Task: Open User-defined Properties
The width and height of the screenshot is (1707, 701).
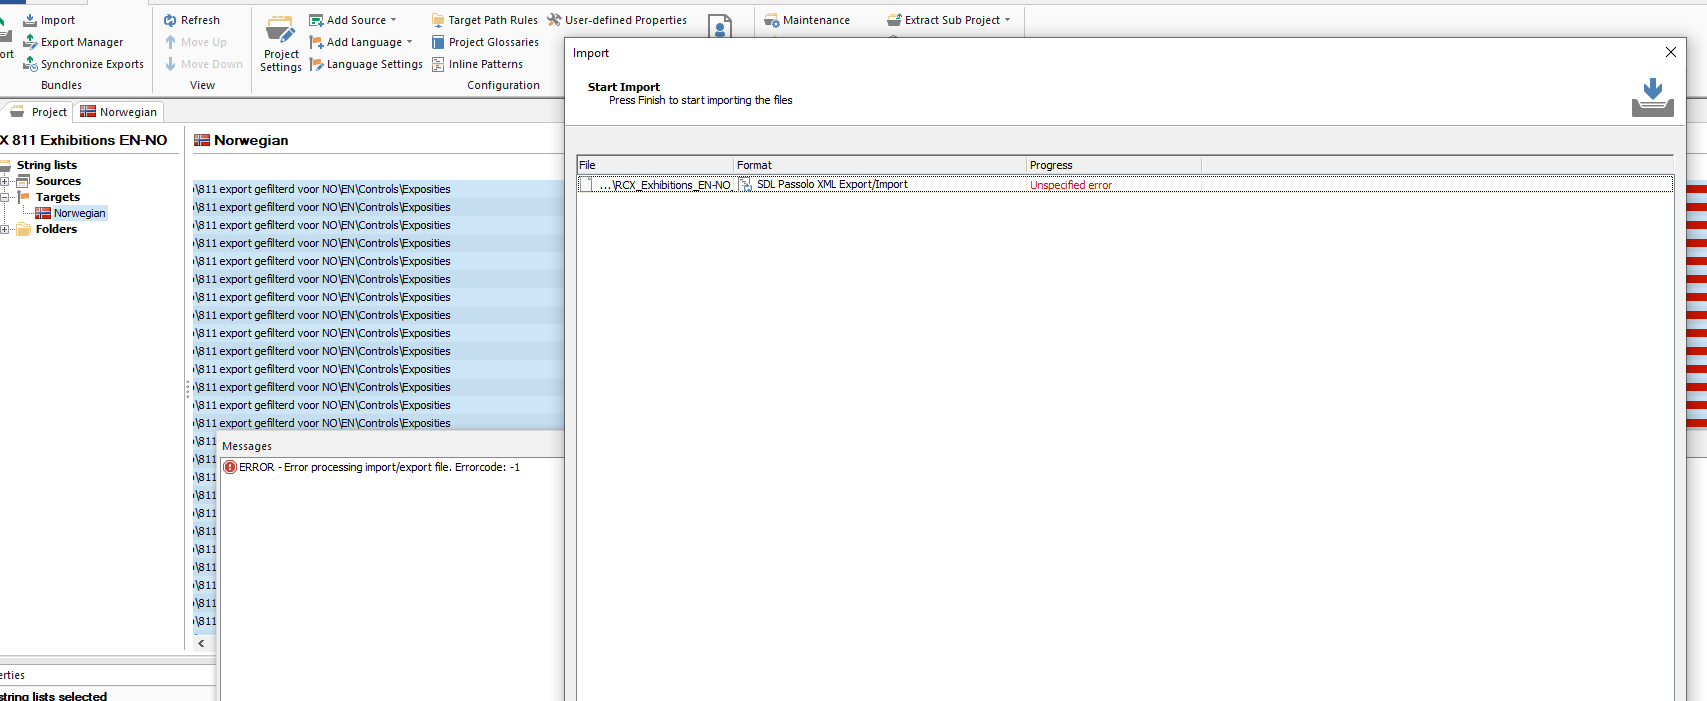Action: click(x=617, y=20)
